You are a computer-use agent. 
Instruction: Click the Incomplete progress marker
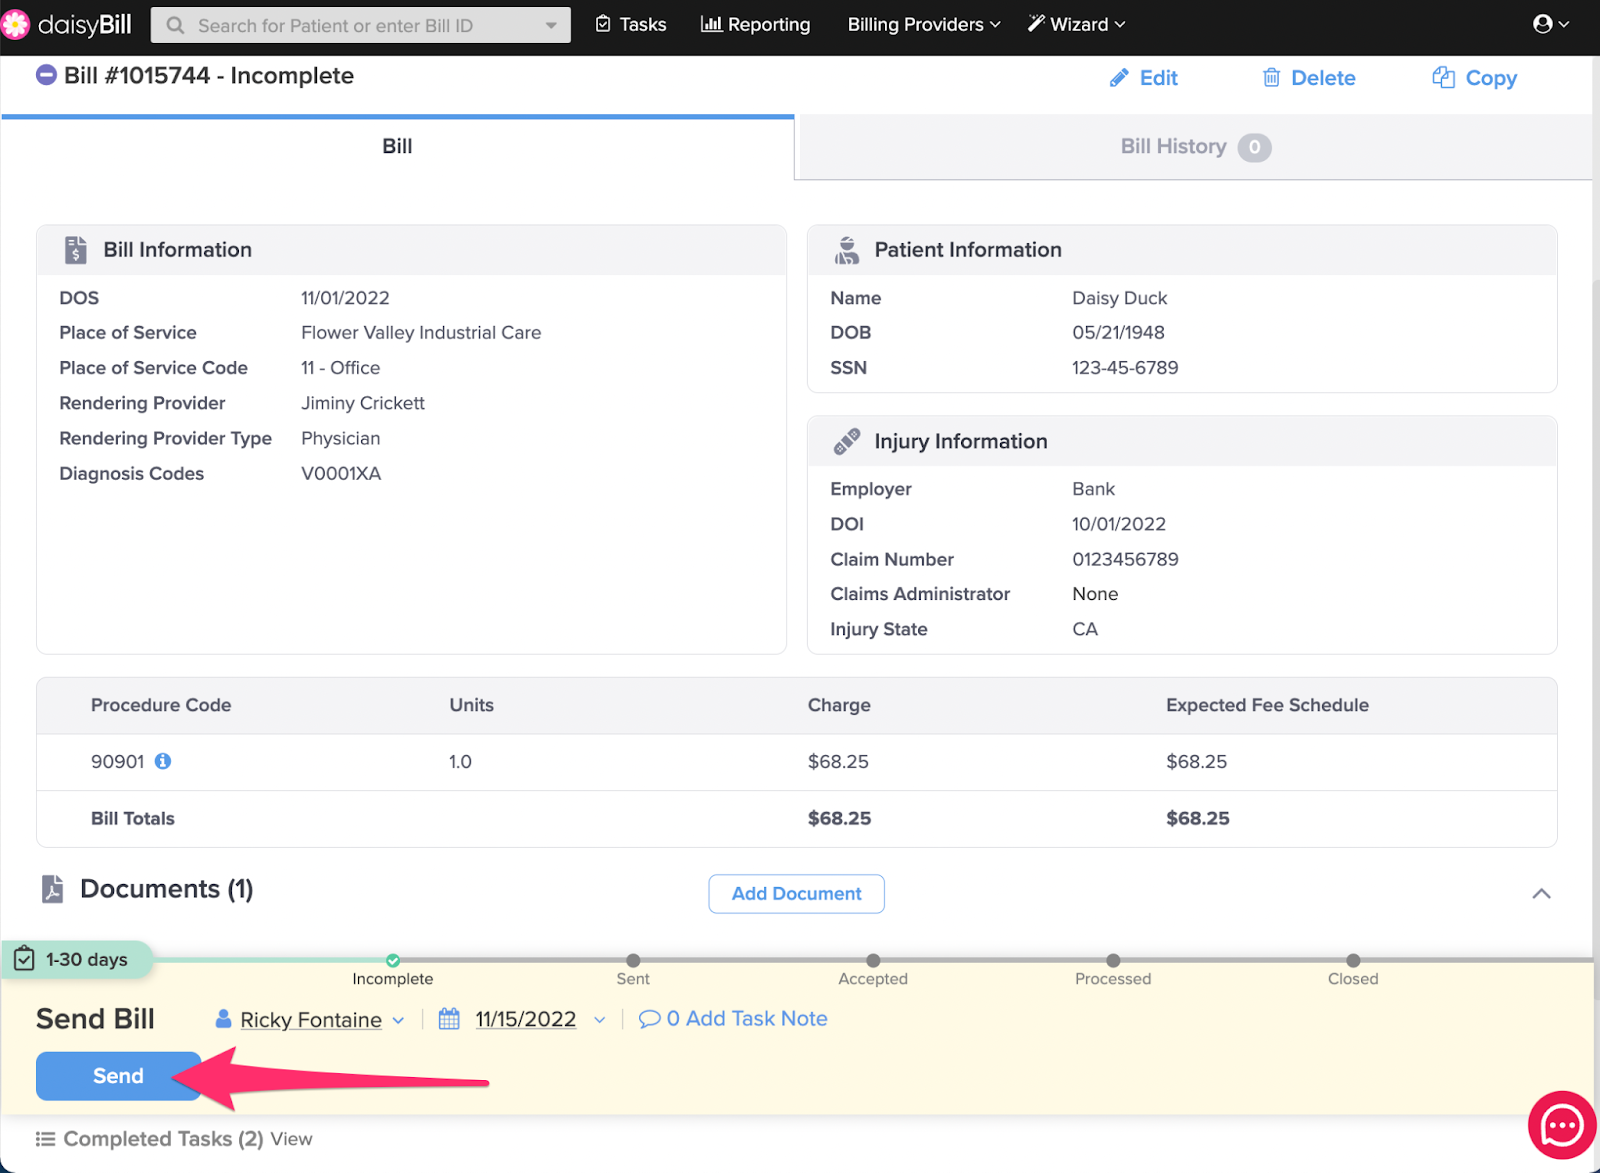(x=393, y=961)
